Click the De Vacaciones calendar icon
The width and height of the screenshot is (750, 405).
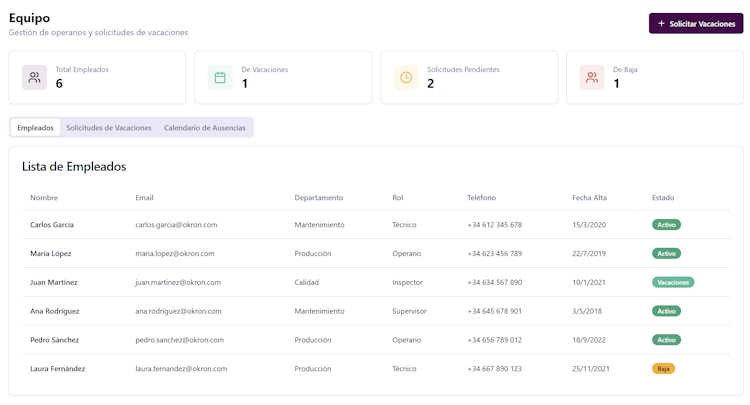pyautogui.click(x=220, y=77)
